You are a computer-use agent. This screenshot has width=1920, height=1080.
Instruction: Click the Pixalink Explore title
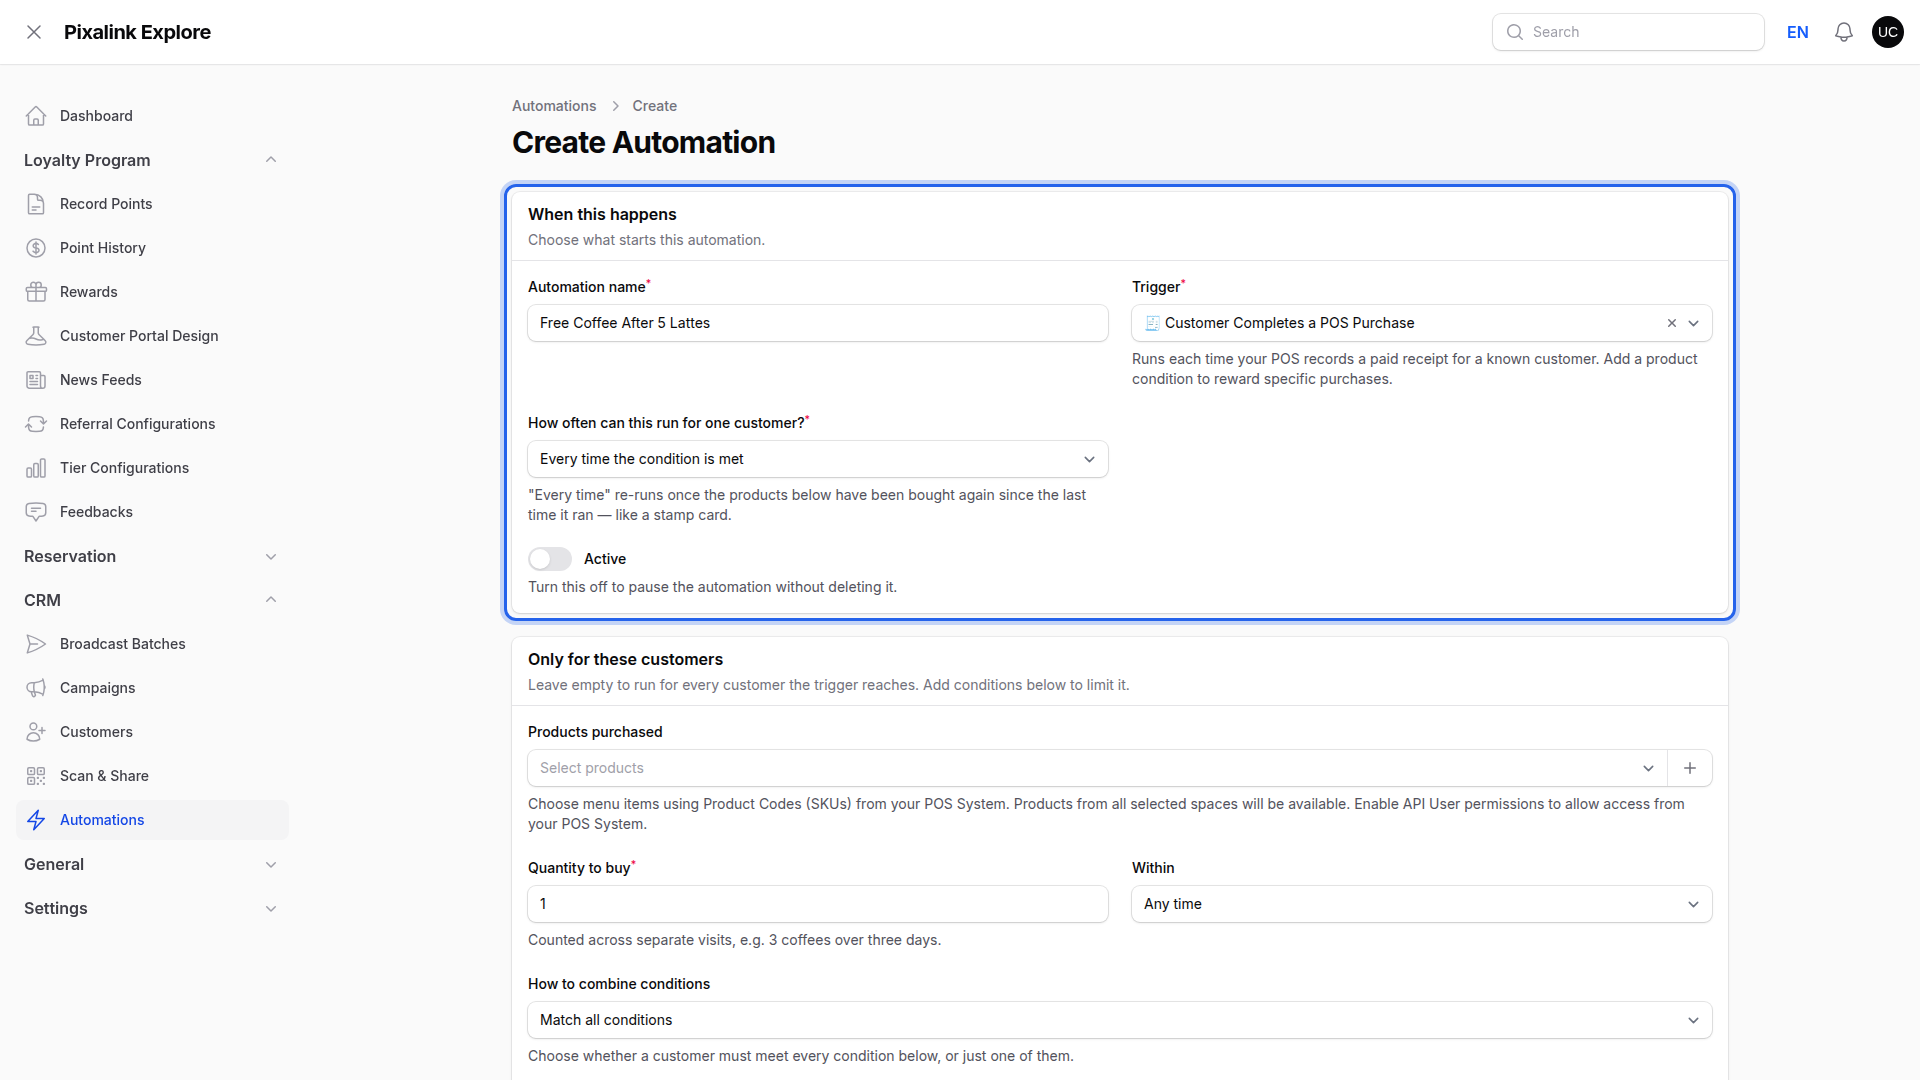click(x=137, y=32)
